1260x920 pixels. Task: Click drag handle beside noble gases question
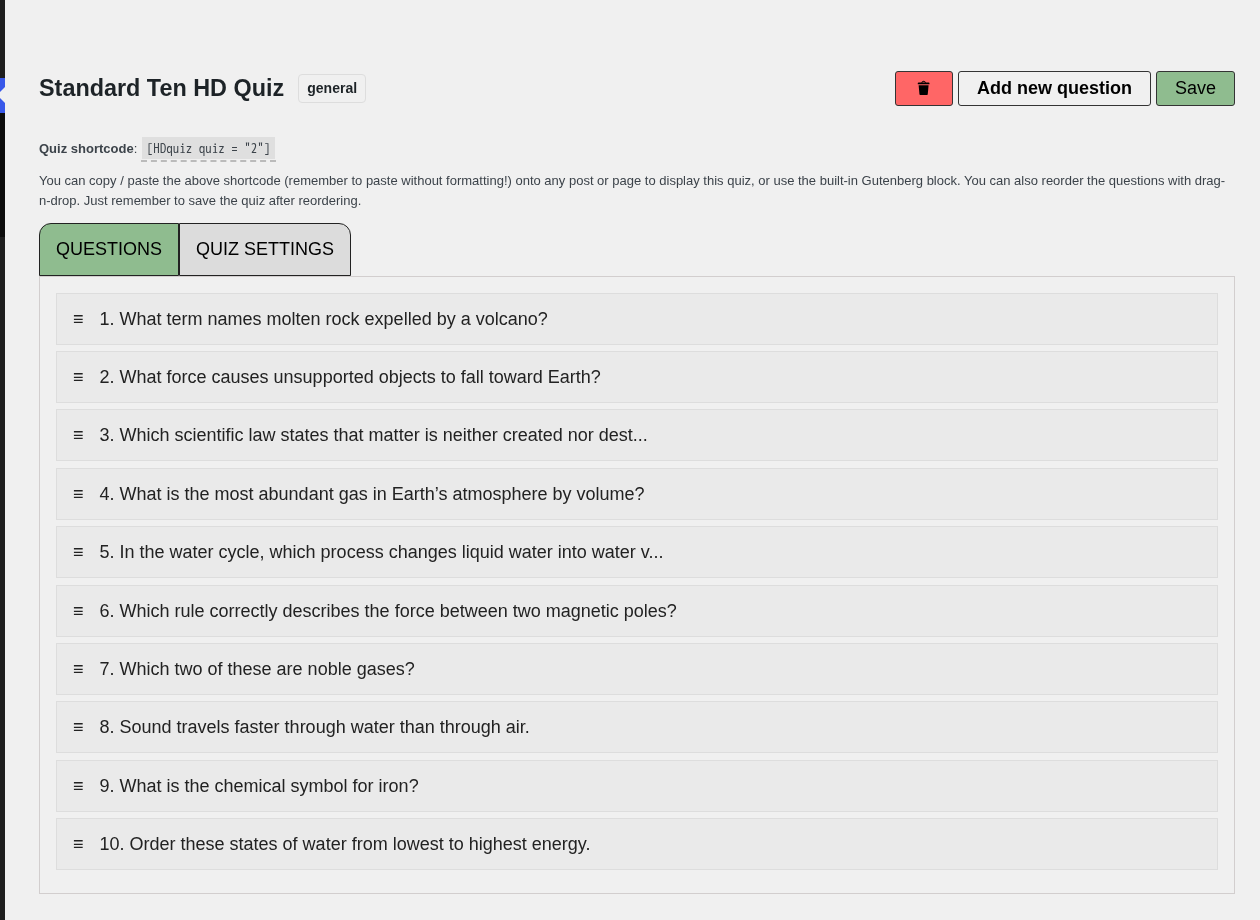(78, 669)
